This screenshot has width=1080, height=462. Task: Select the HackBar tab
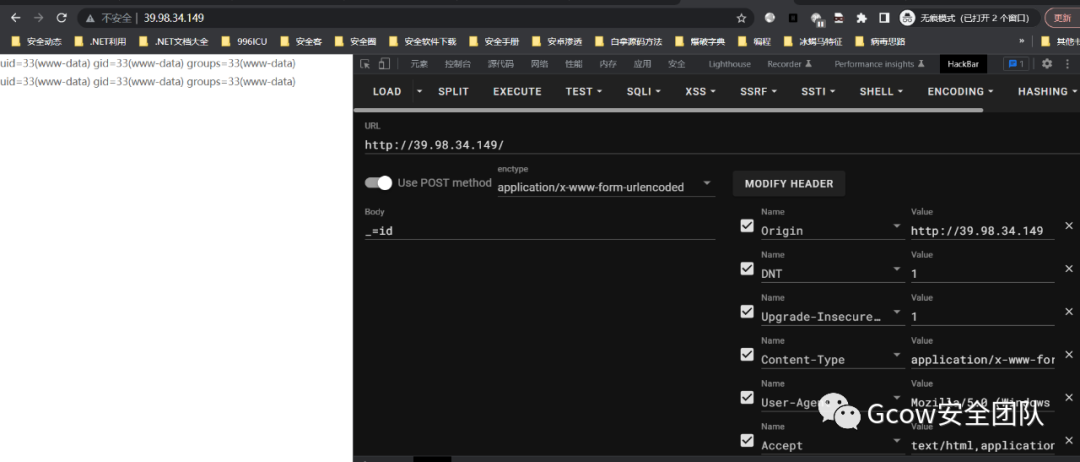[963, 64]
